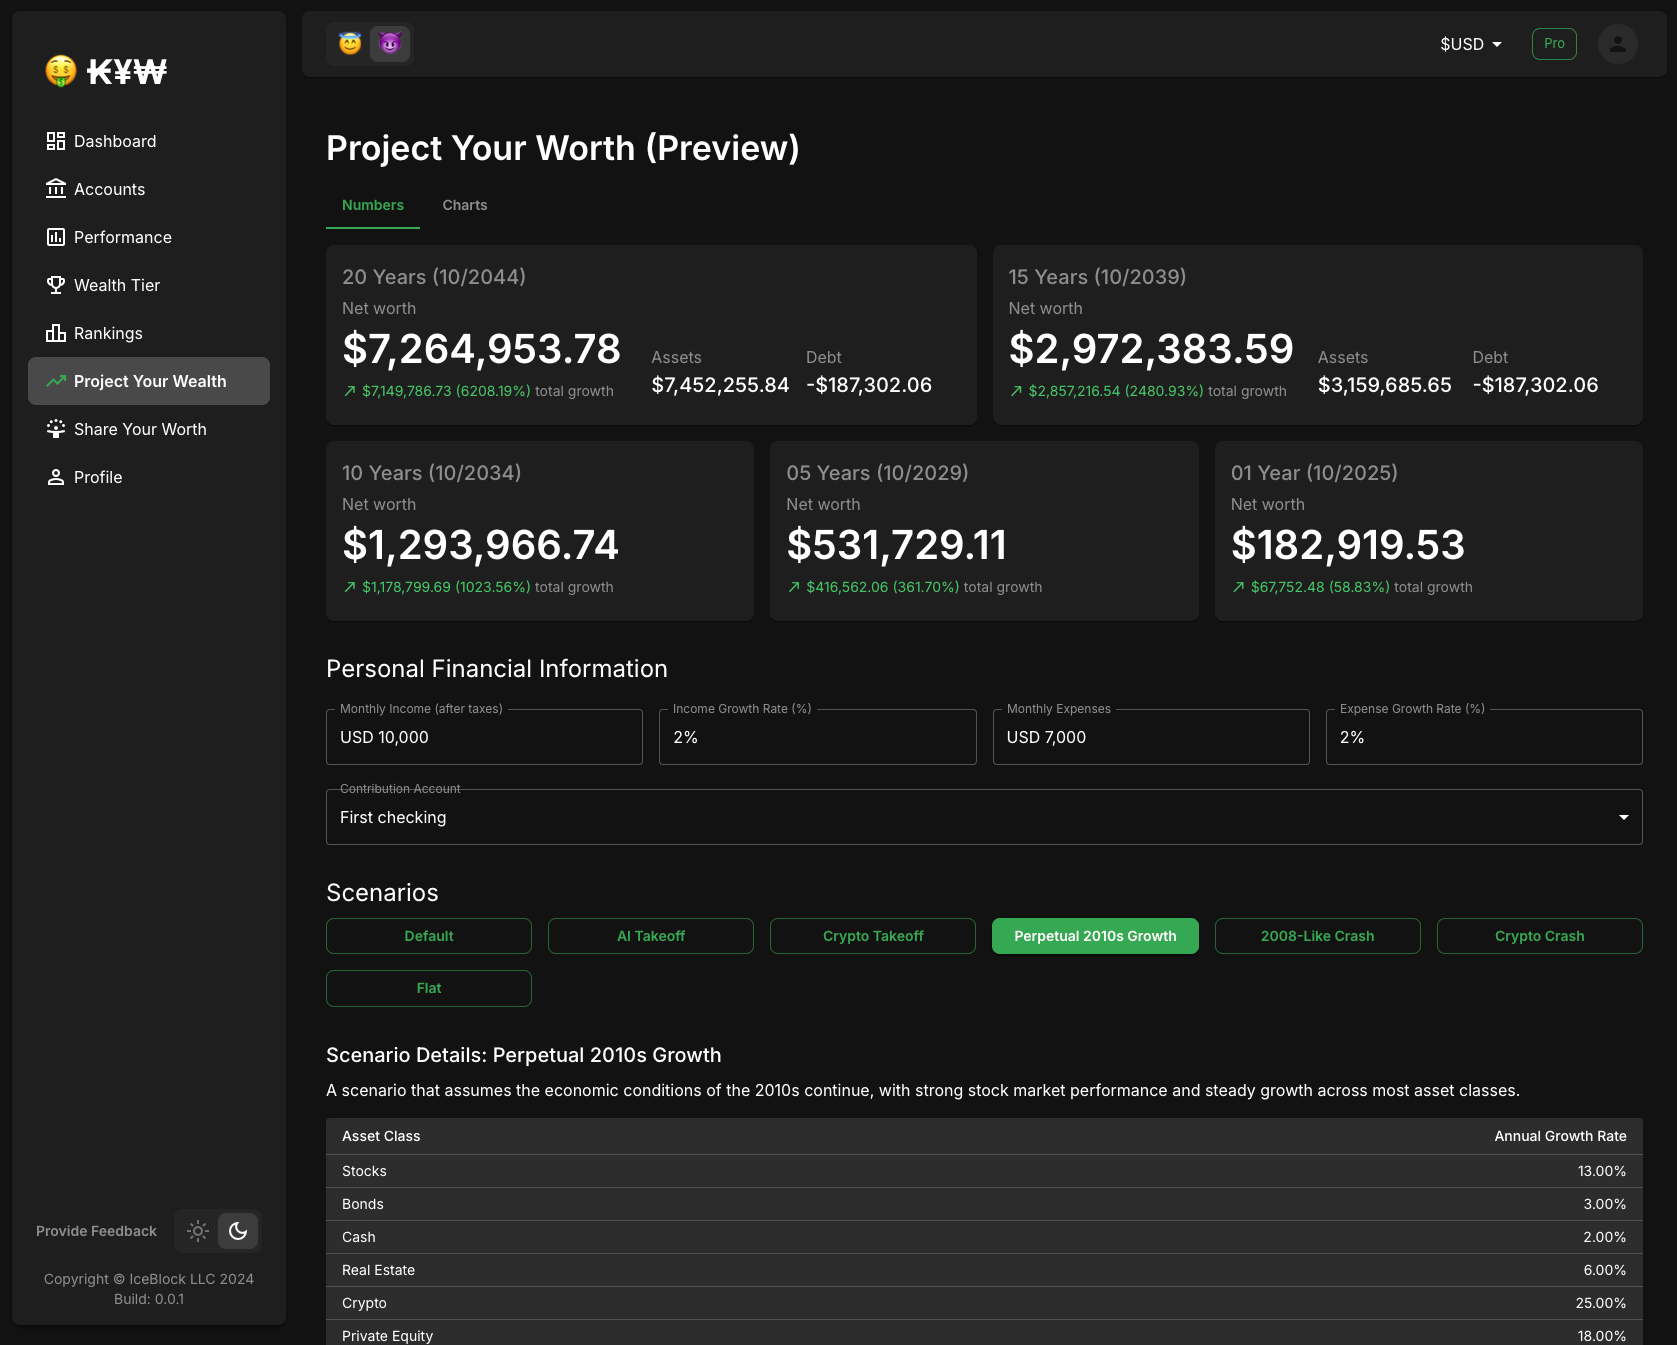1677x1345 pixels.
Task: Expand the Contribution Account dropdown
Action: click(x=983, y=817)
